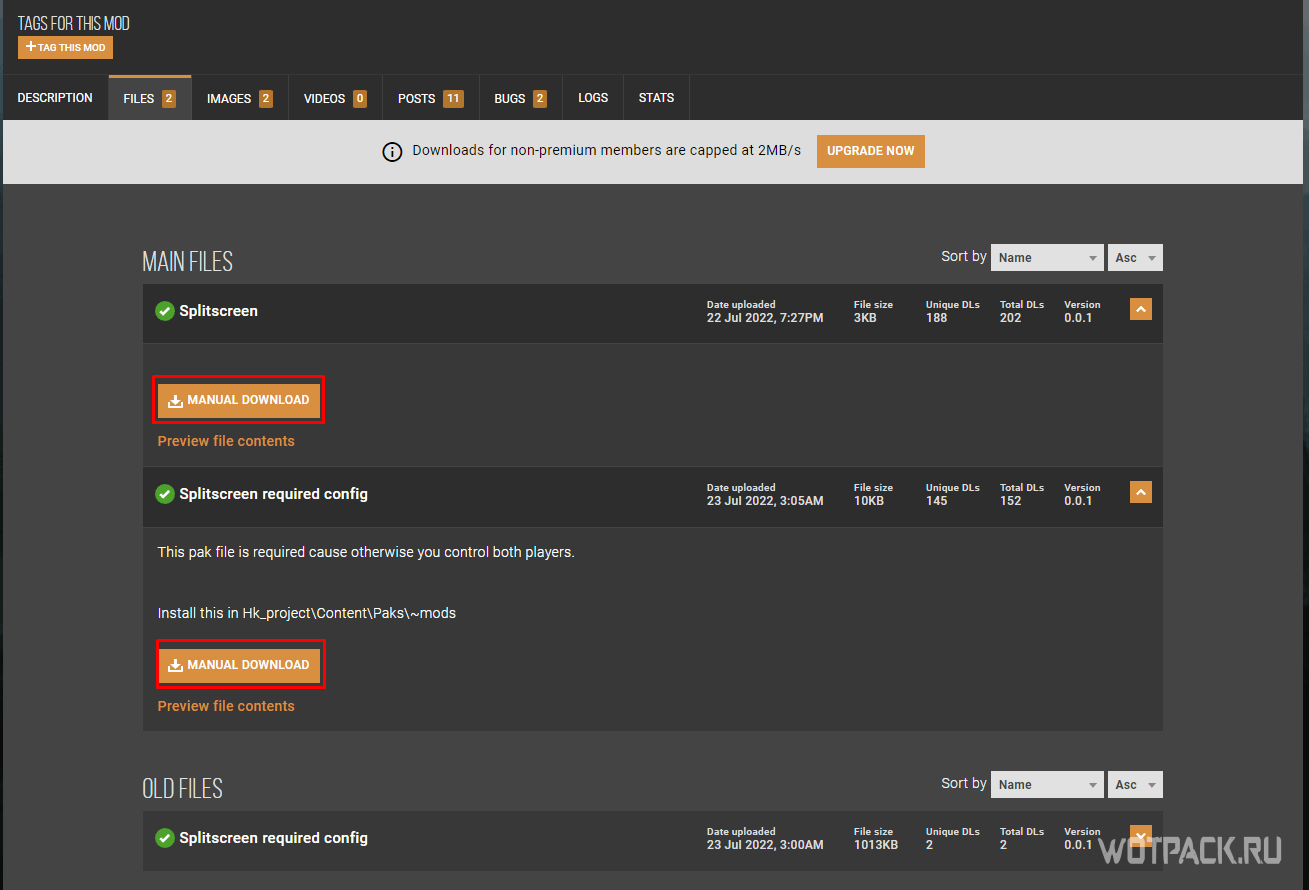Click Manual Download for Splitscreen file
The image size is (1309, 890).
pyautogui.click(x=239, y=400)
